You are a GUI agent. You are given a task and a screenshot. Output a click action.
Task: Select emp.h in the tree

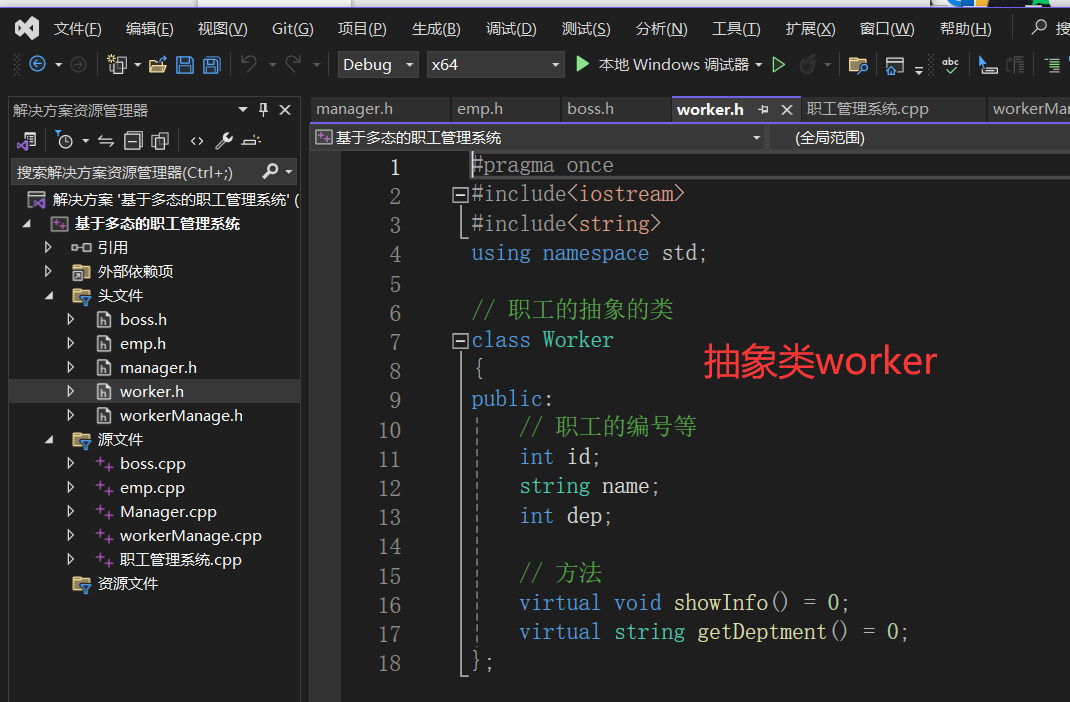[143, 343]
